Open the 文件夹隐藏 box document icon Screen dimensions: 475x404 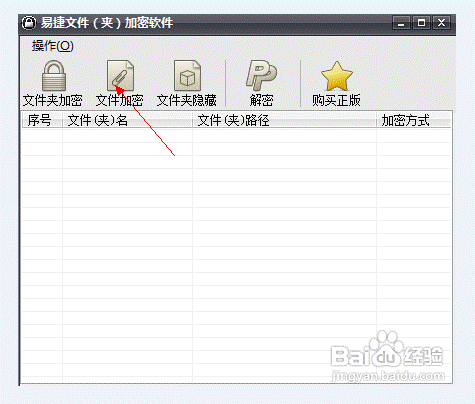(187, 75)
